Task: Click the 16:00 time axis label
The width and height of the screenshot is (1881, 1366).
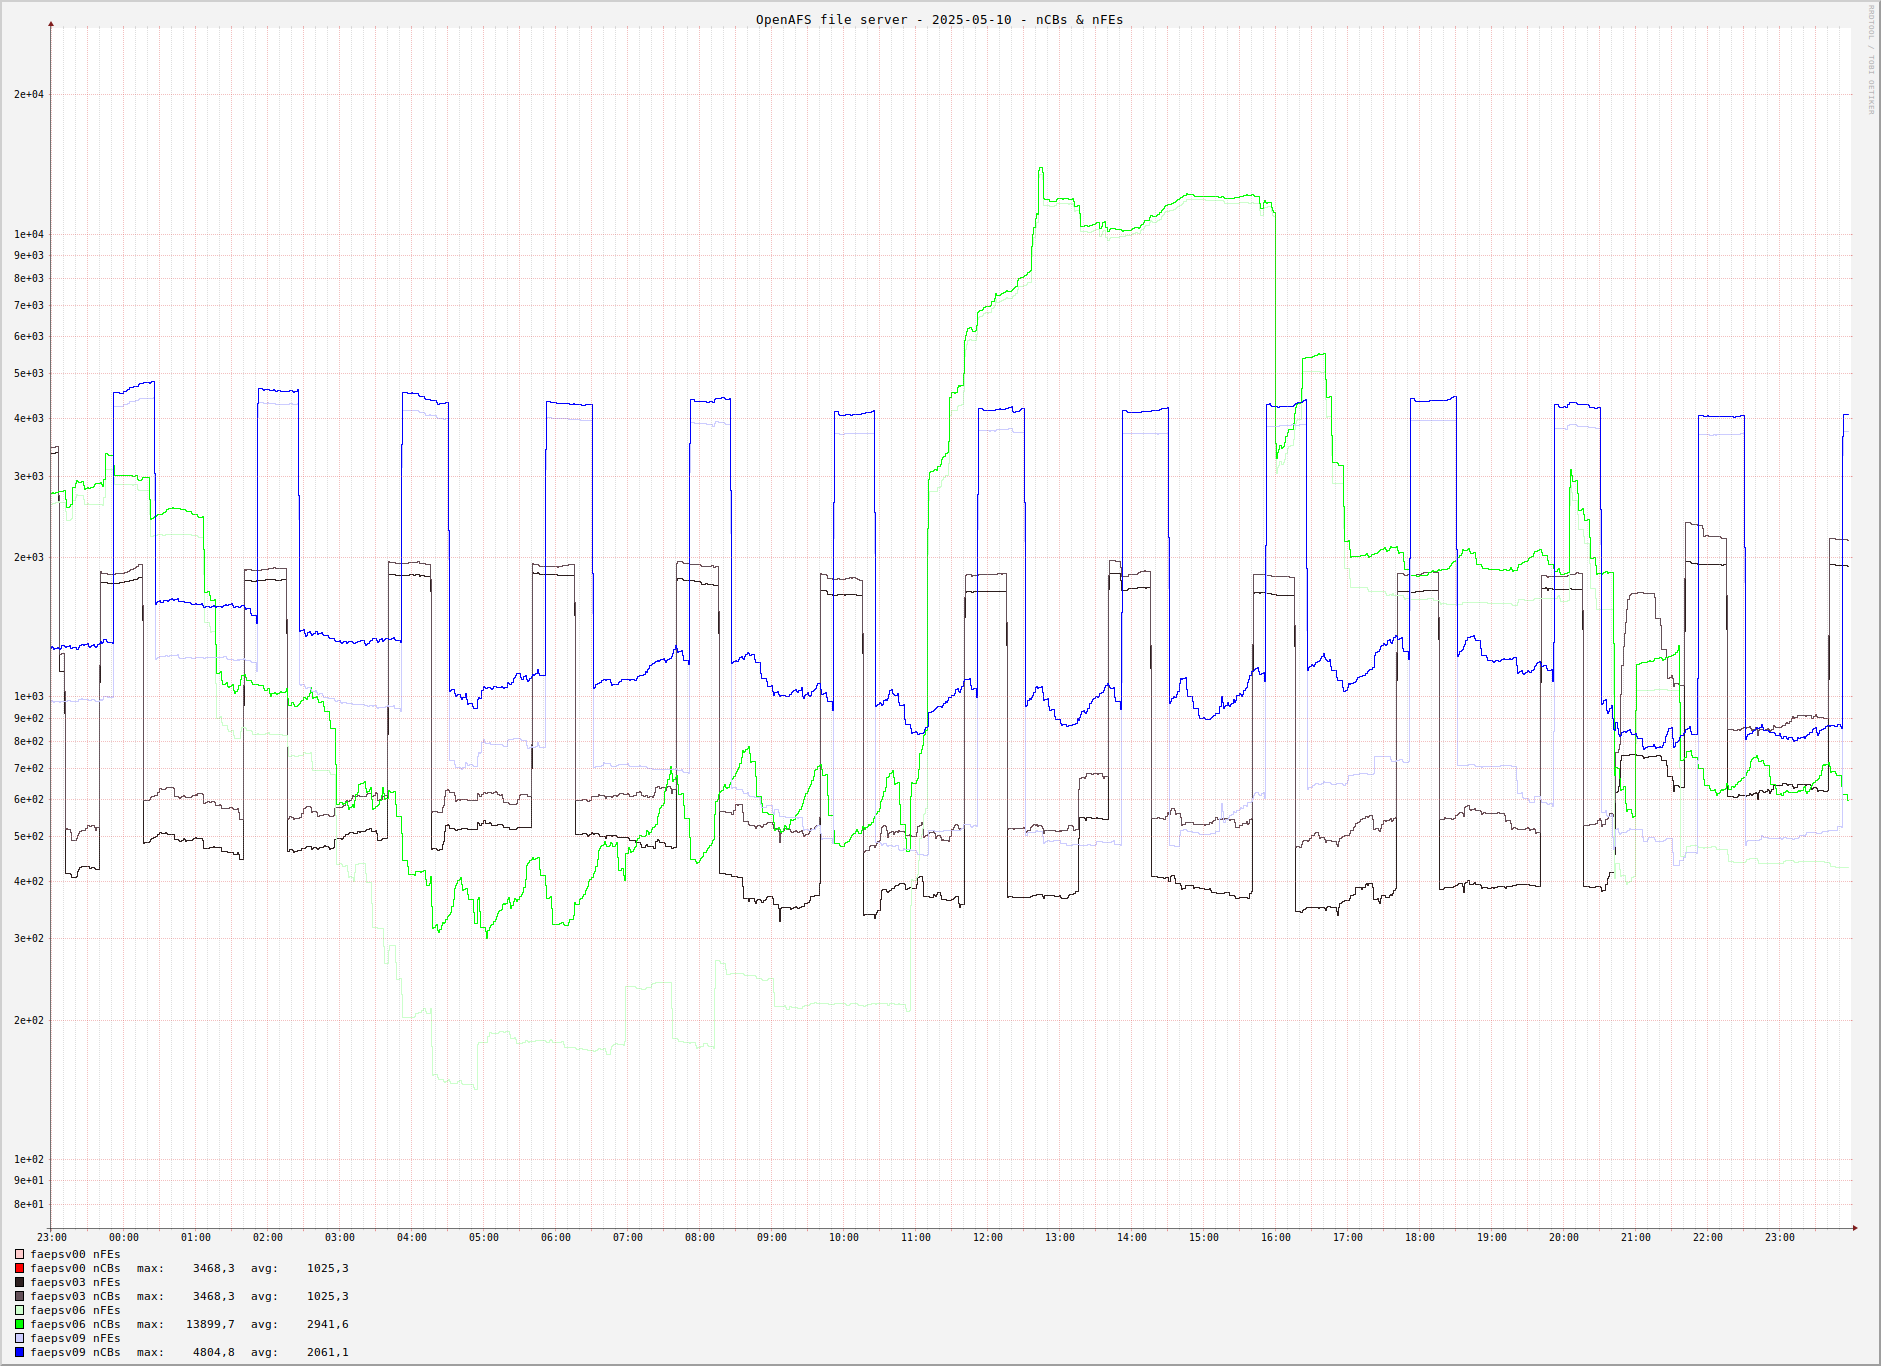Action: click(1276, 1238)
